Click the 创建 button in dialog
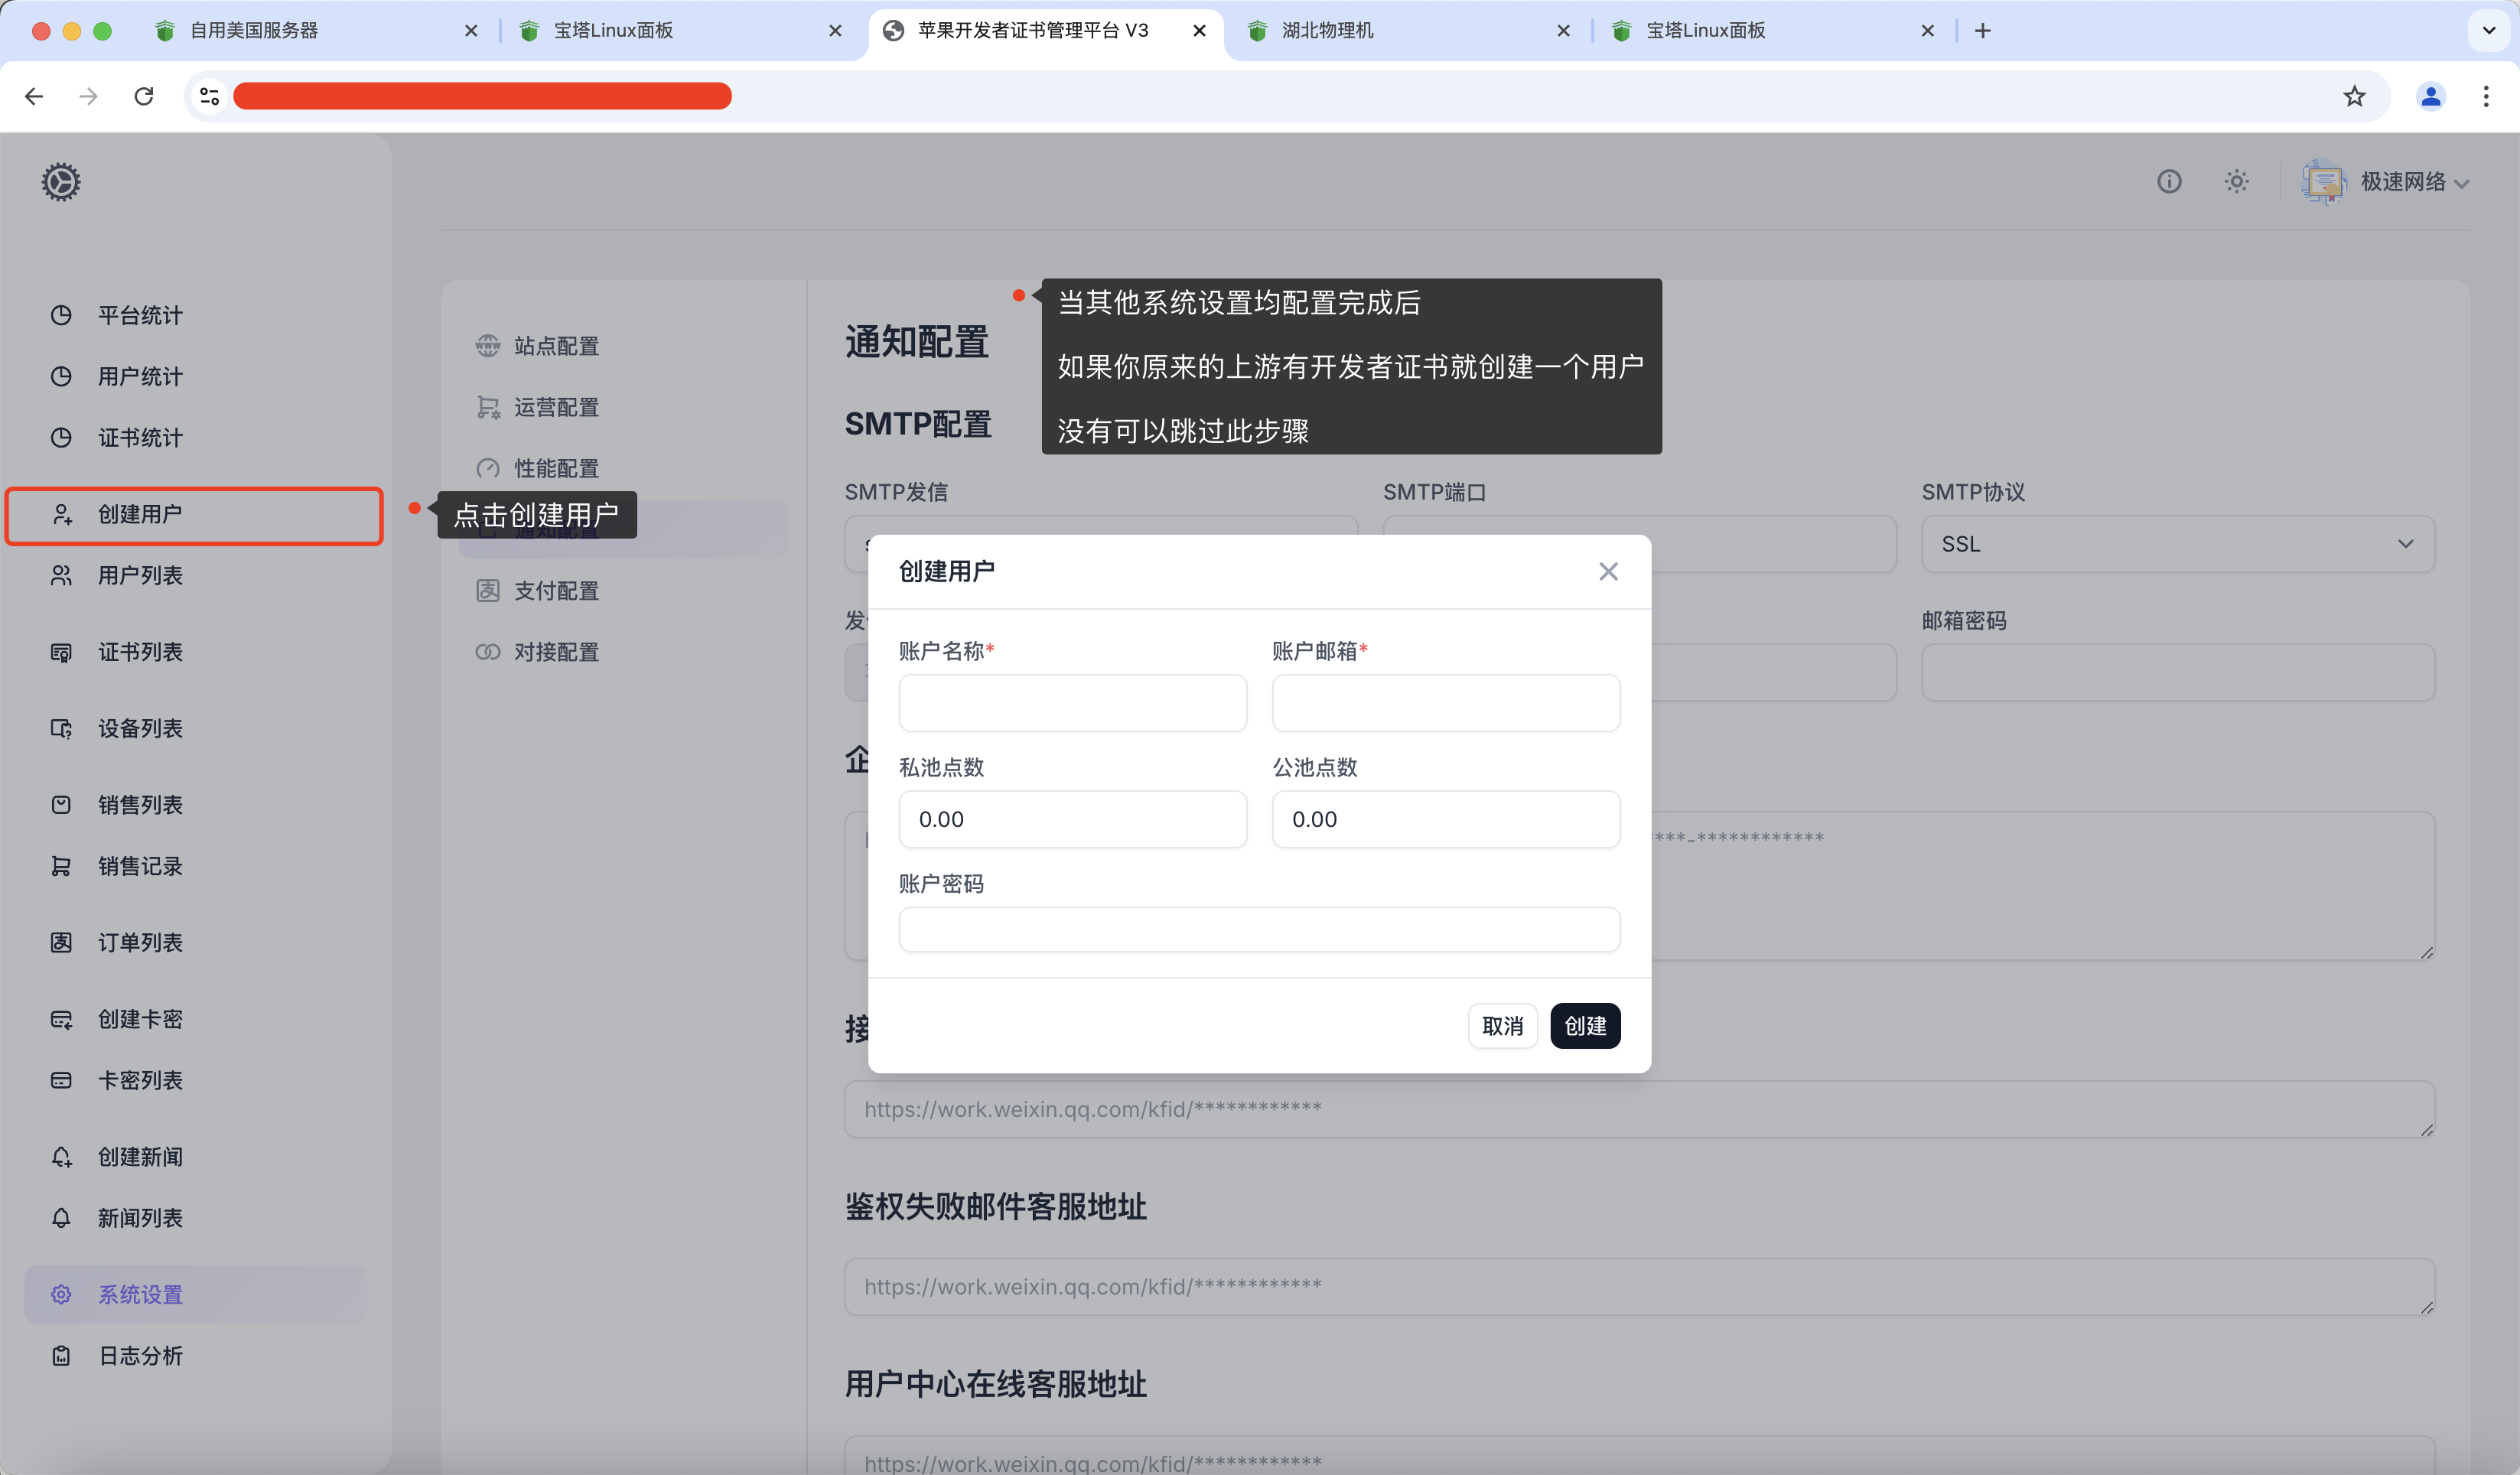2520x1475 pixels. [1585, 1026]
